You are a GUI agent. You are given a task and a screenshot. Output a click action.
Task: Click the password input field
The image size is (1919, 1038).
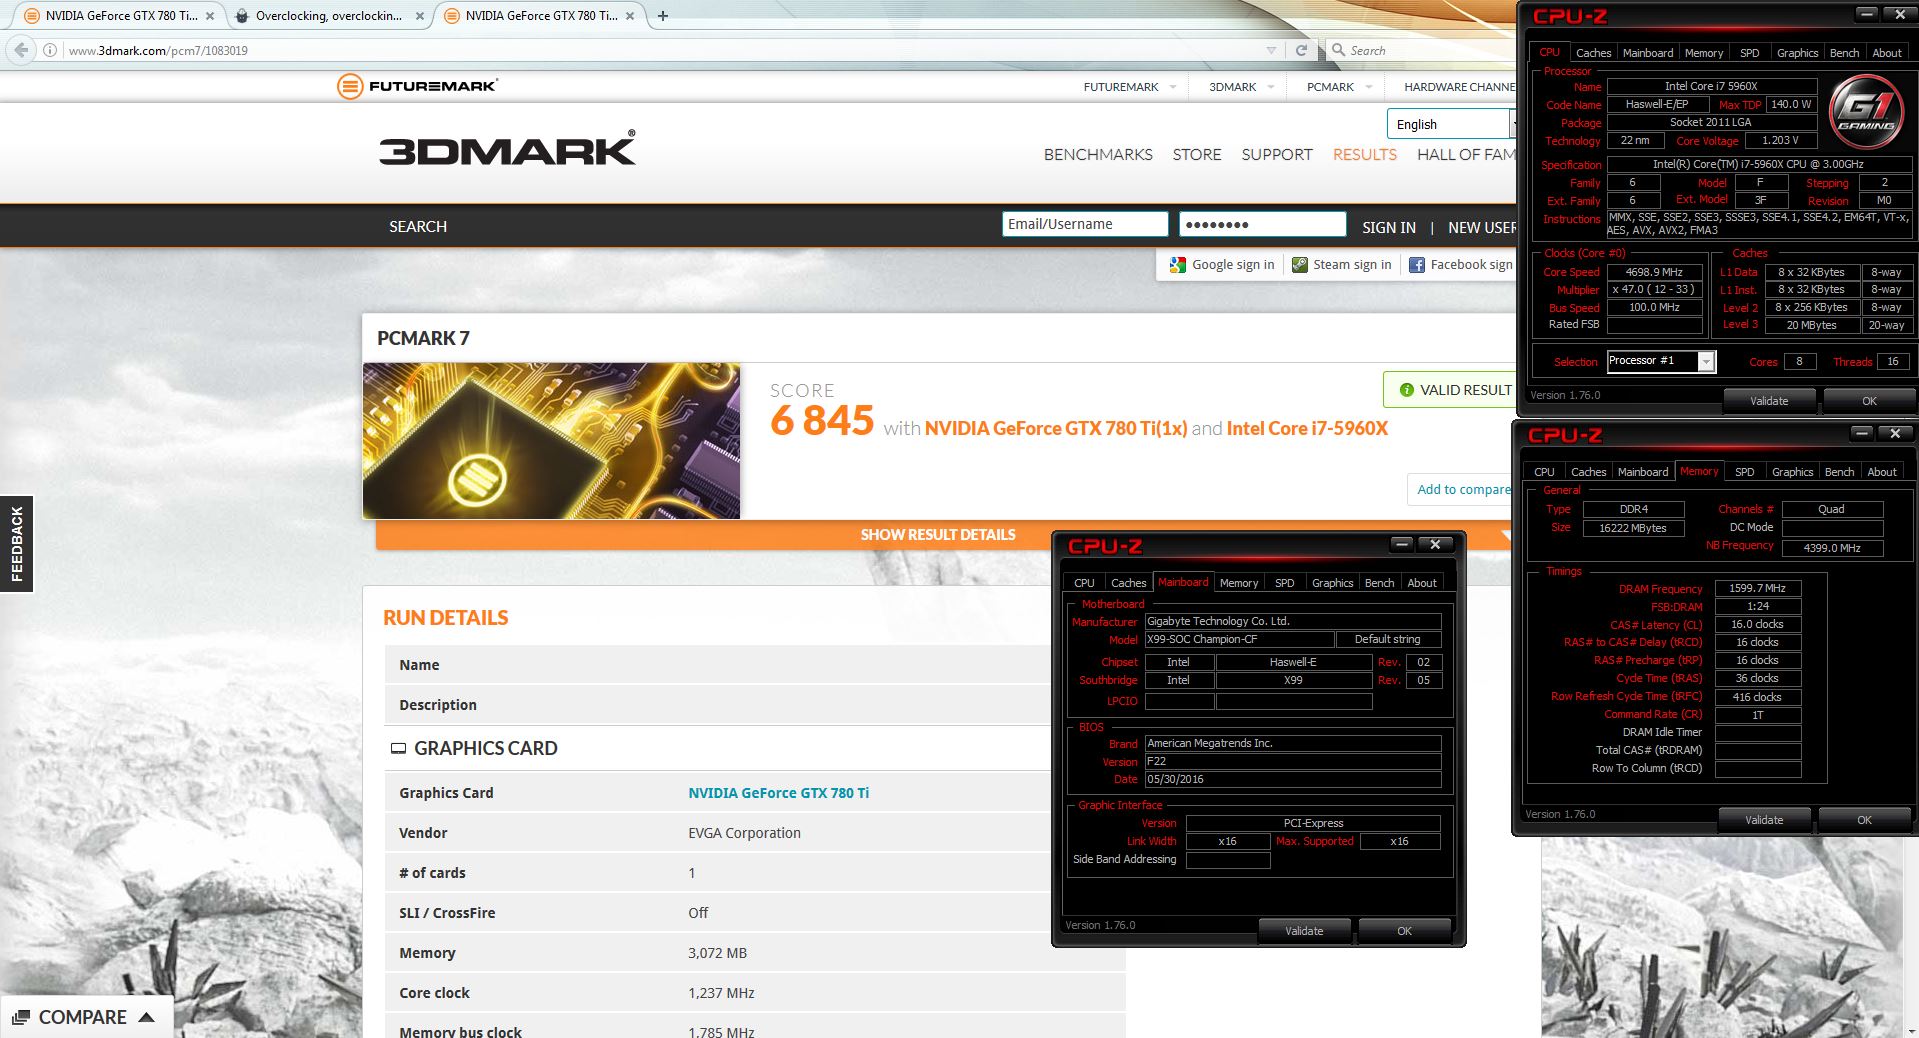point(1262,224)
